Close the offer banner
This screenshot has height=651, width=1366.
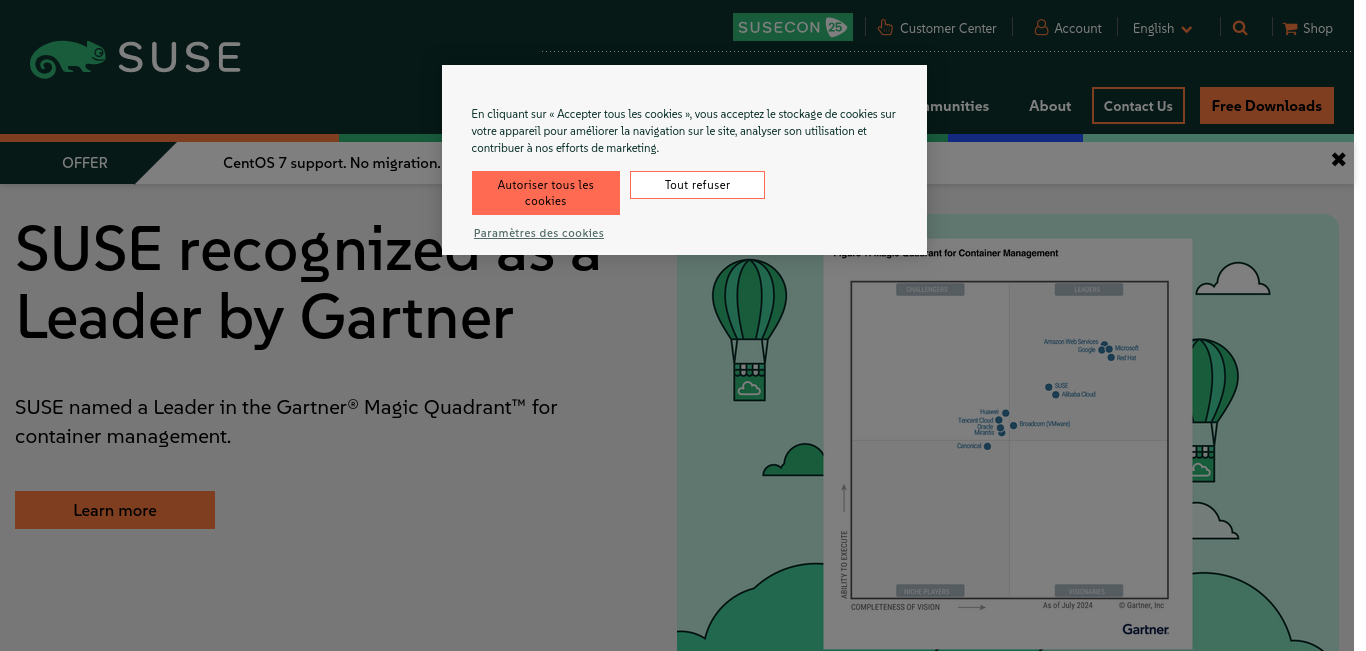coord(1339,160)
